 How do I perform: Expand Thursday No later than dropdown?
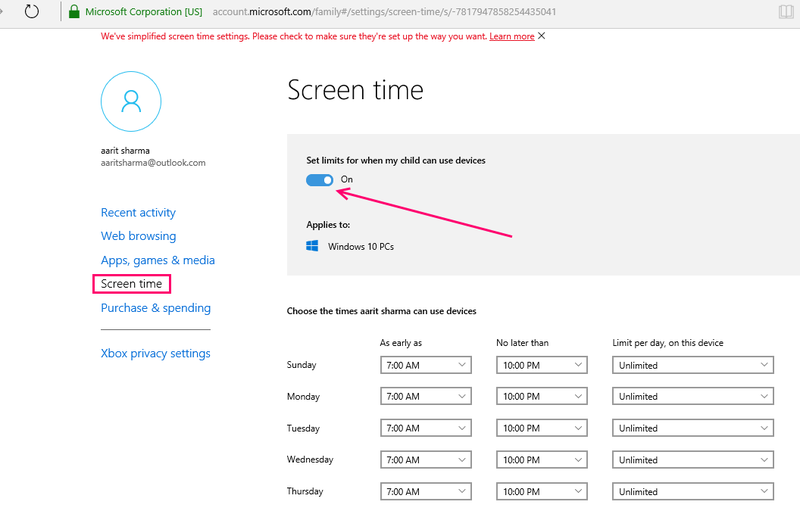(542, 491)
